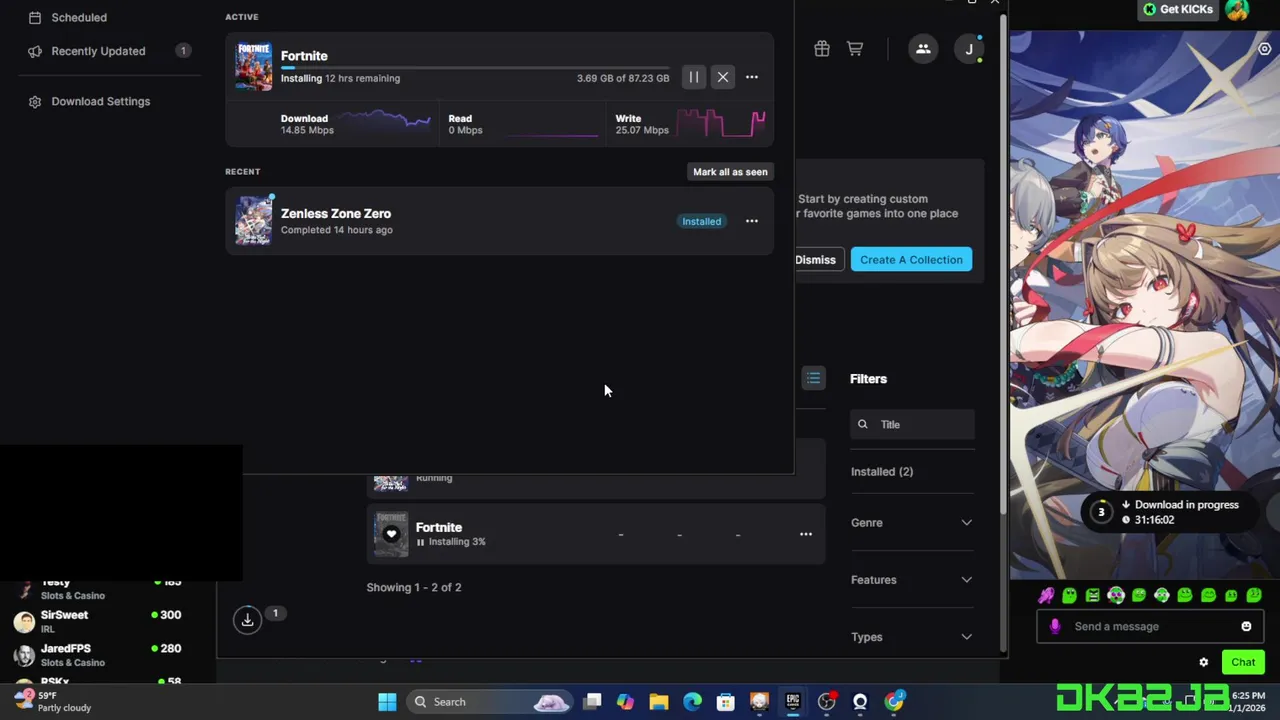
Task: Open the Scheduled downloads section
Action: point(68,17)
